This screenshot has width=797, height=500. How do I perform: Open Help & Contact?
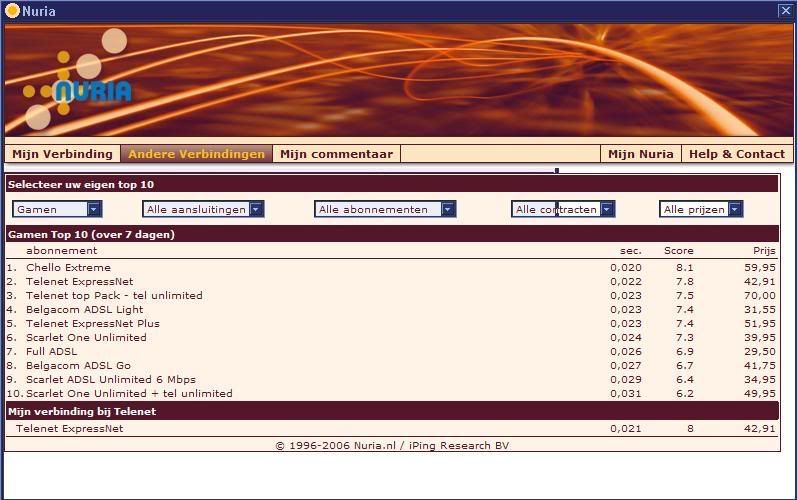[x=737, y=154]
